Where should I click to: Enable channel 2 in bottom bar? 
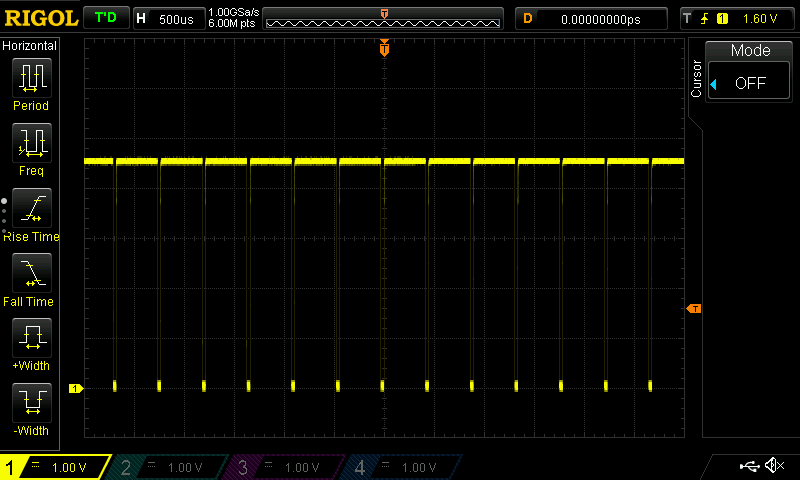pyautogui.click(x=170, y=467)
